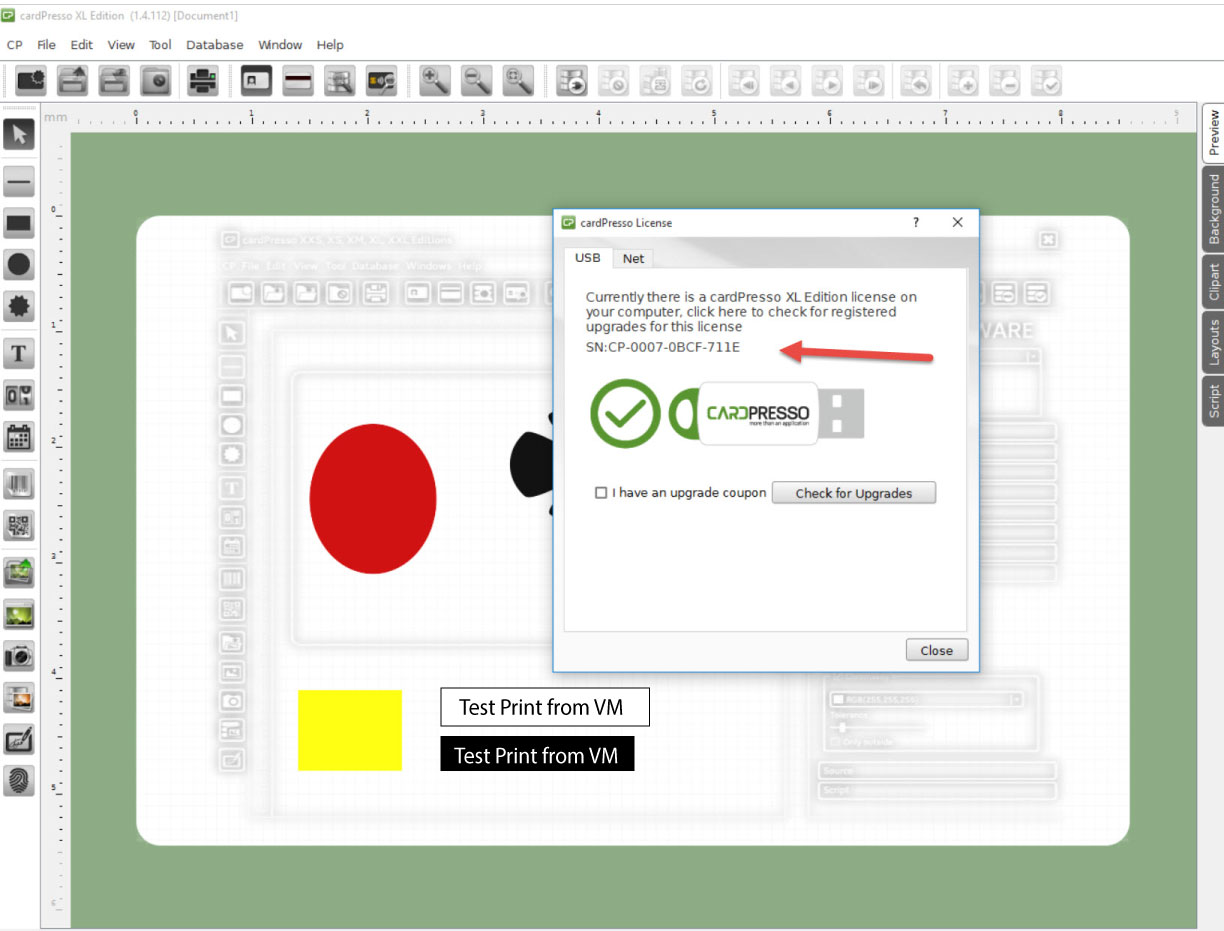
Task: Open the Database menu
Action: tap(214, 45)
